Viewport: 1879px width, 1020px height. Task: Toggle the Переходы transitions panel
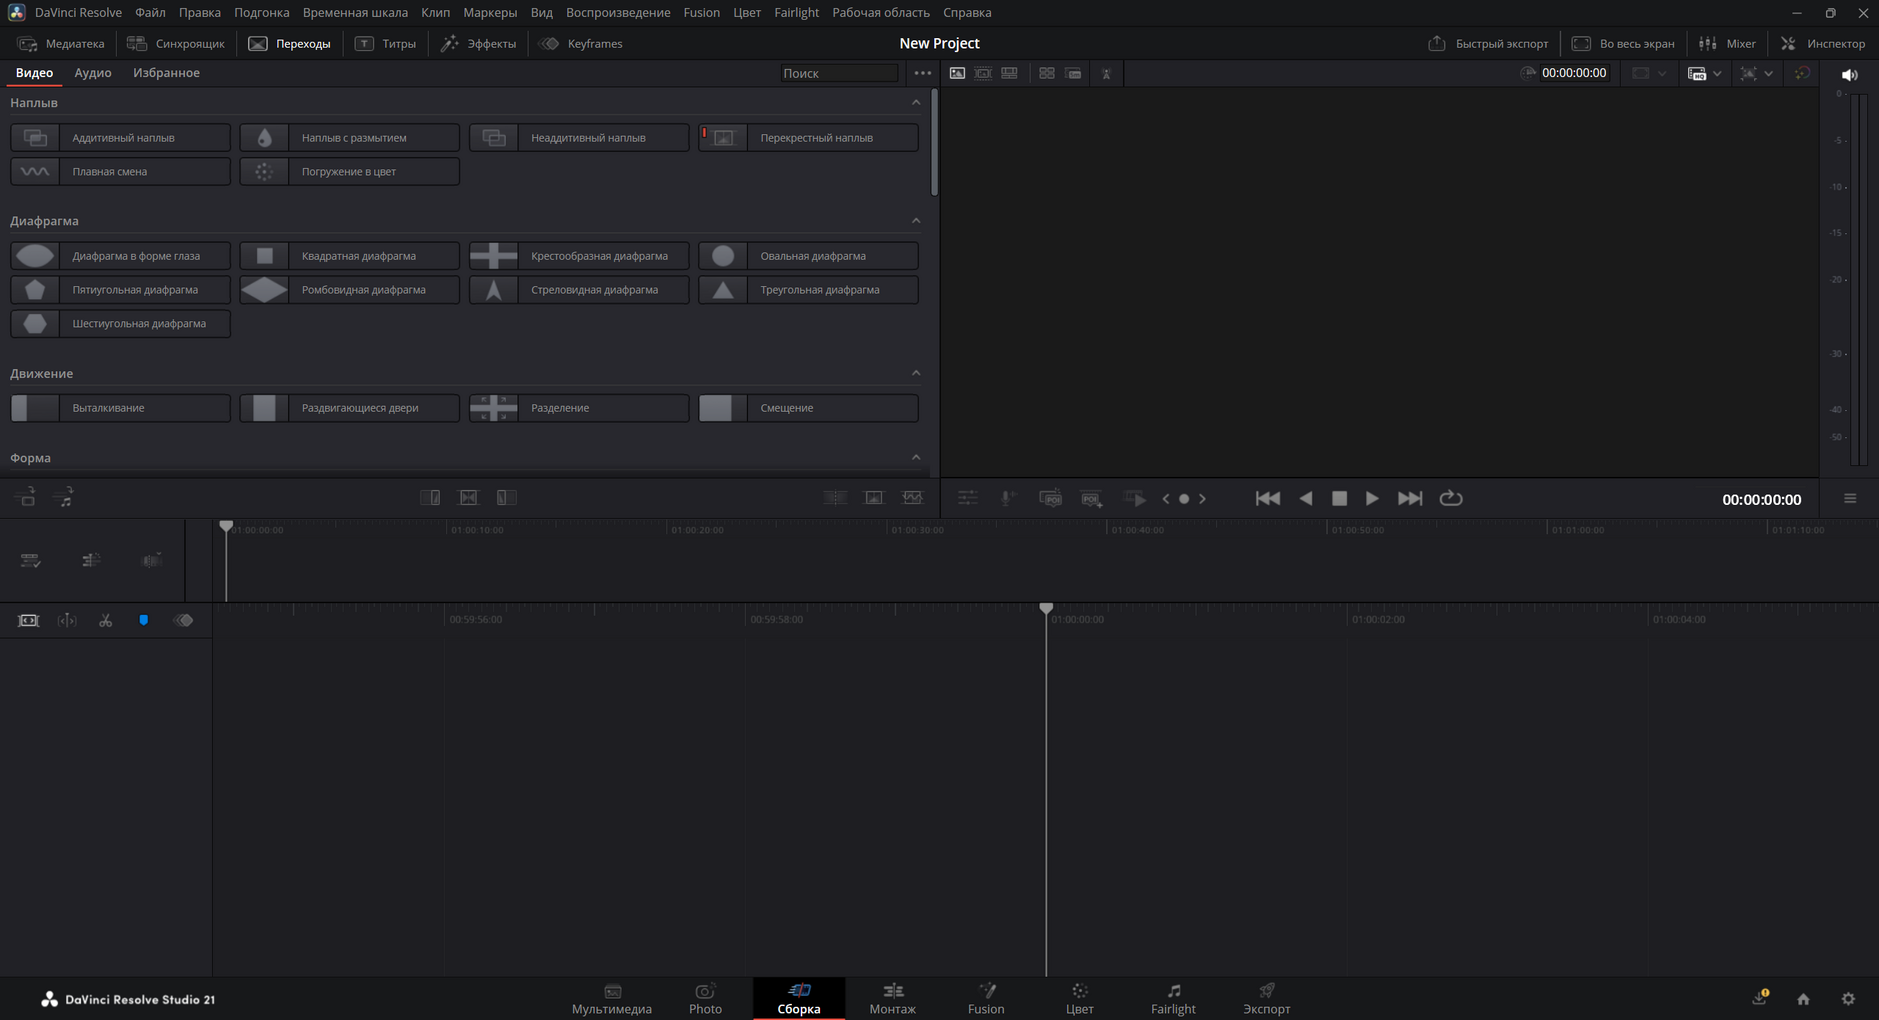point(290,43)
